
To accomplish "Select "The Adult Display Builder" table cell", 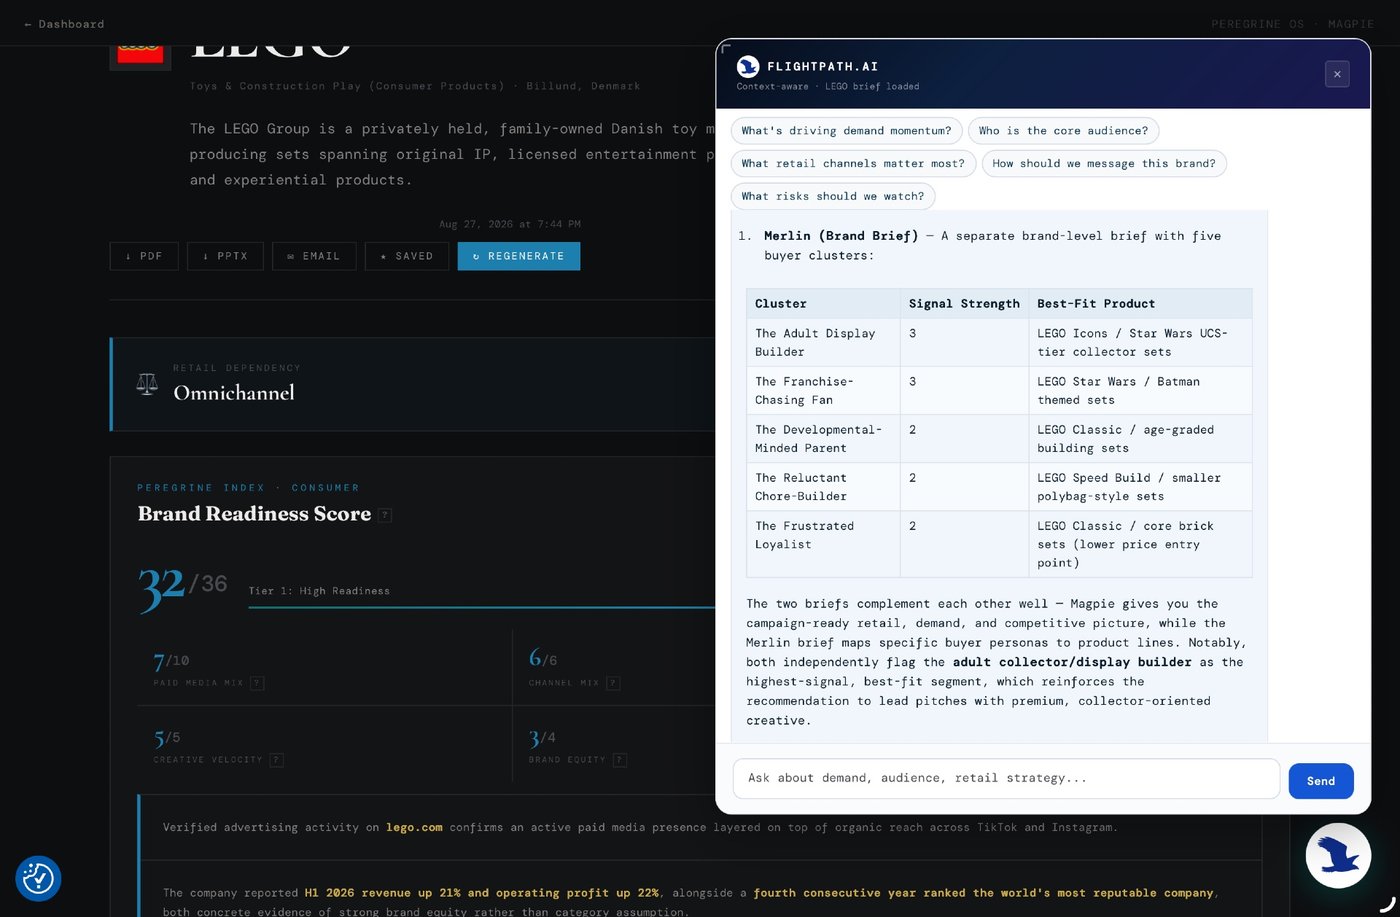I will pyautogui.click(x=823, y=343).
